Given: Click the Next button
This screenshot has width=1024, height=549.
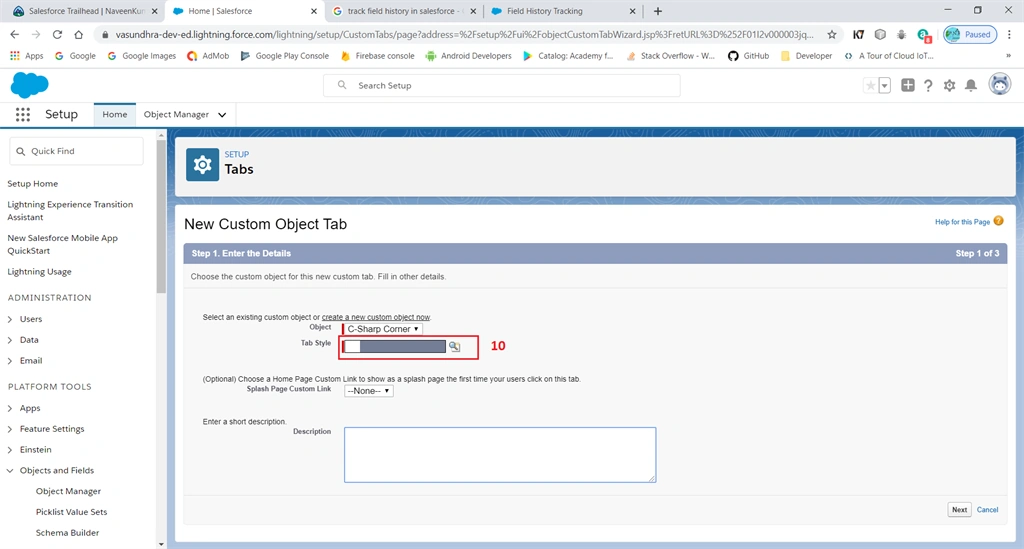Looking at the screenshot, I should pyautogui.click(x=959, y=510).
